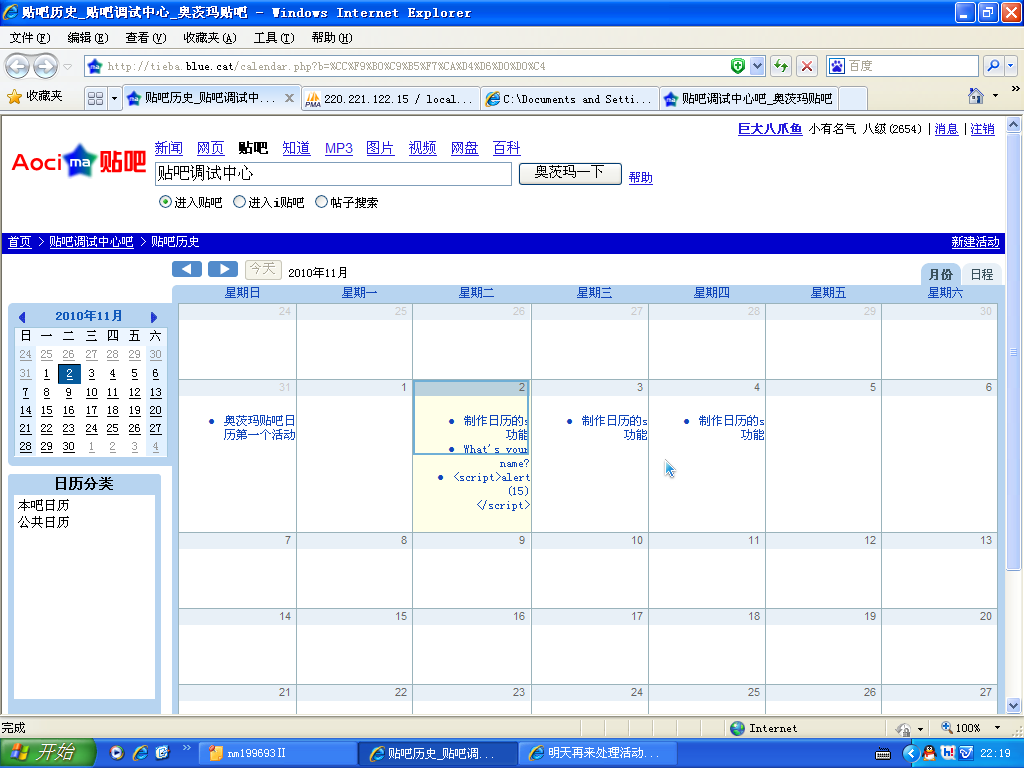Select the 进入i贴吧 radio button

coord(240,202)
